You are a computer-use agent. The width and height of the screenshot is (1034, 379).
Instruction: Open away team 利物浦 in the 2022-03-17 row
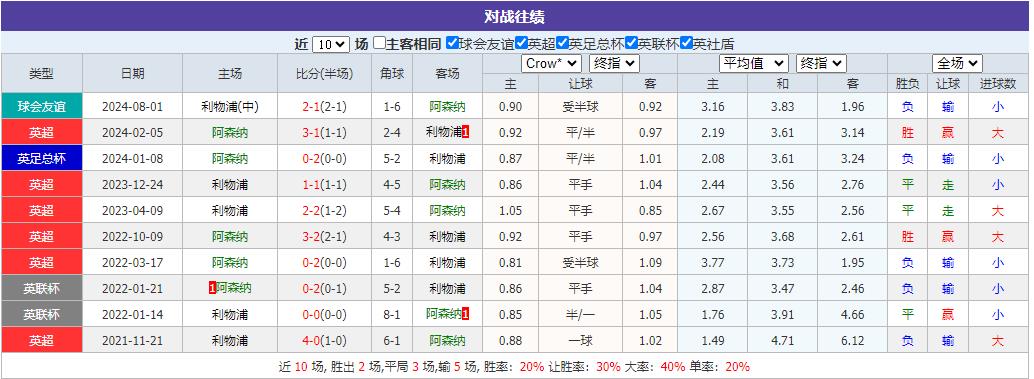pos(447,262)
